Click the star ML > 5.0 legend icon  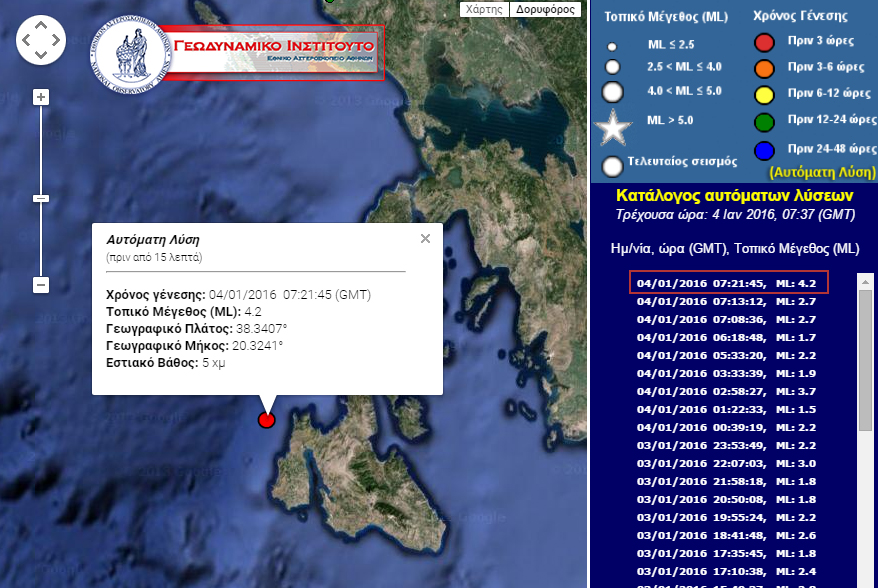[x=613, y=127]
